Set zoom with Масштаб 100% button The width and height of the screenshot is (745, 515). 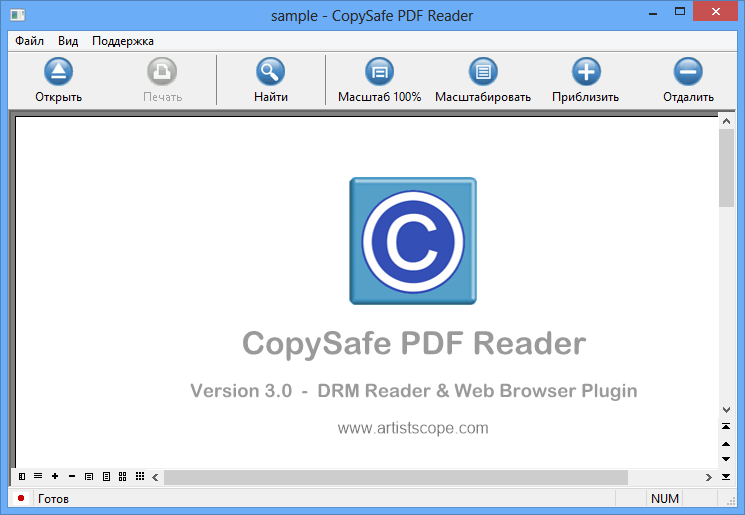(379, 80)
